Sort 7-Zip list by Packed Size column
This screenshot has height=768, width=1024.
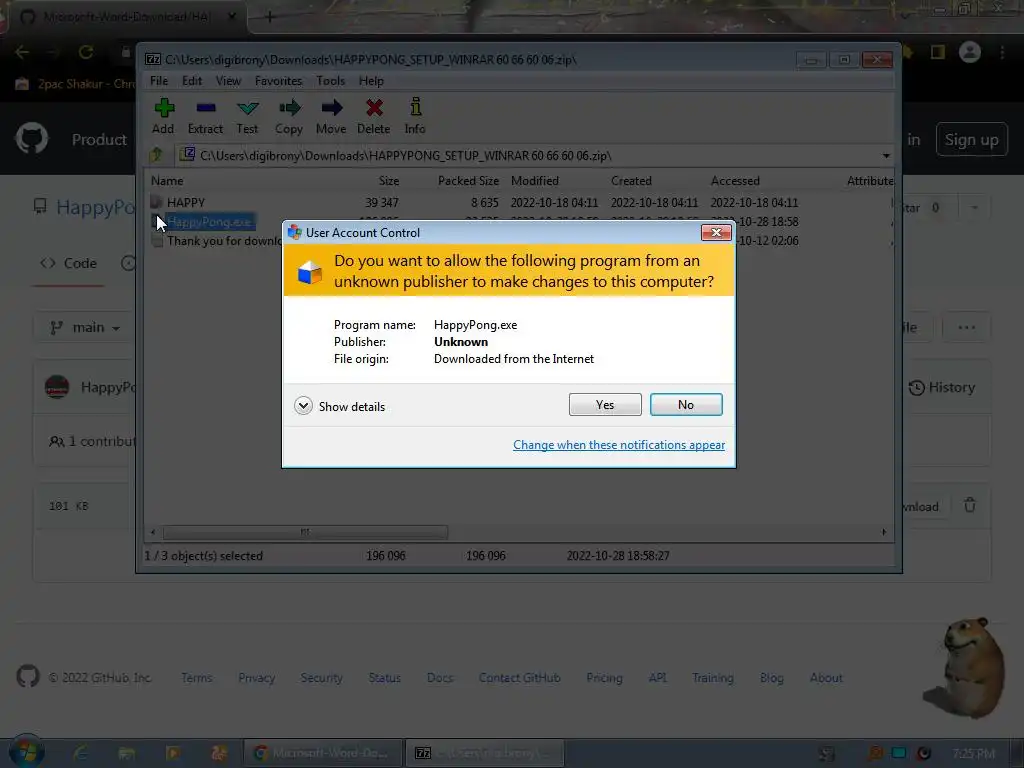coord(468,181)
